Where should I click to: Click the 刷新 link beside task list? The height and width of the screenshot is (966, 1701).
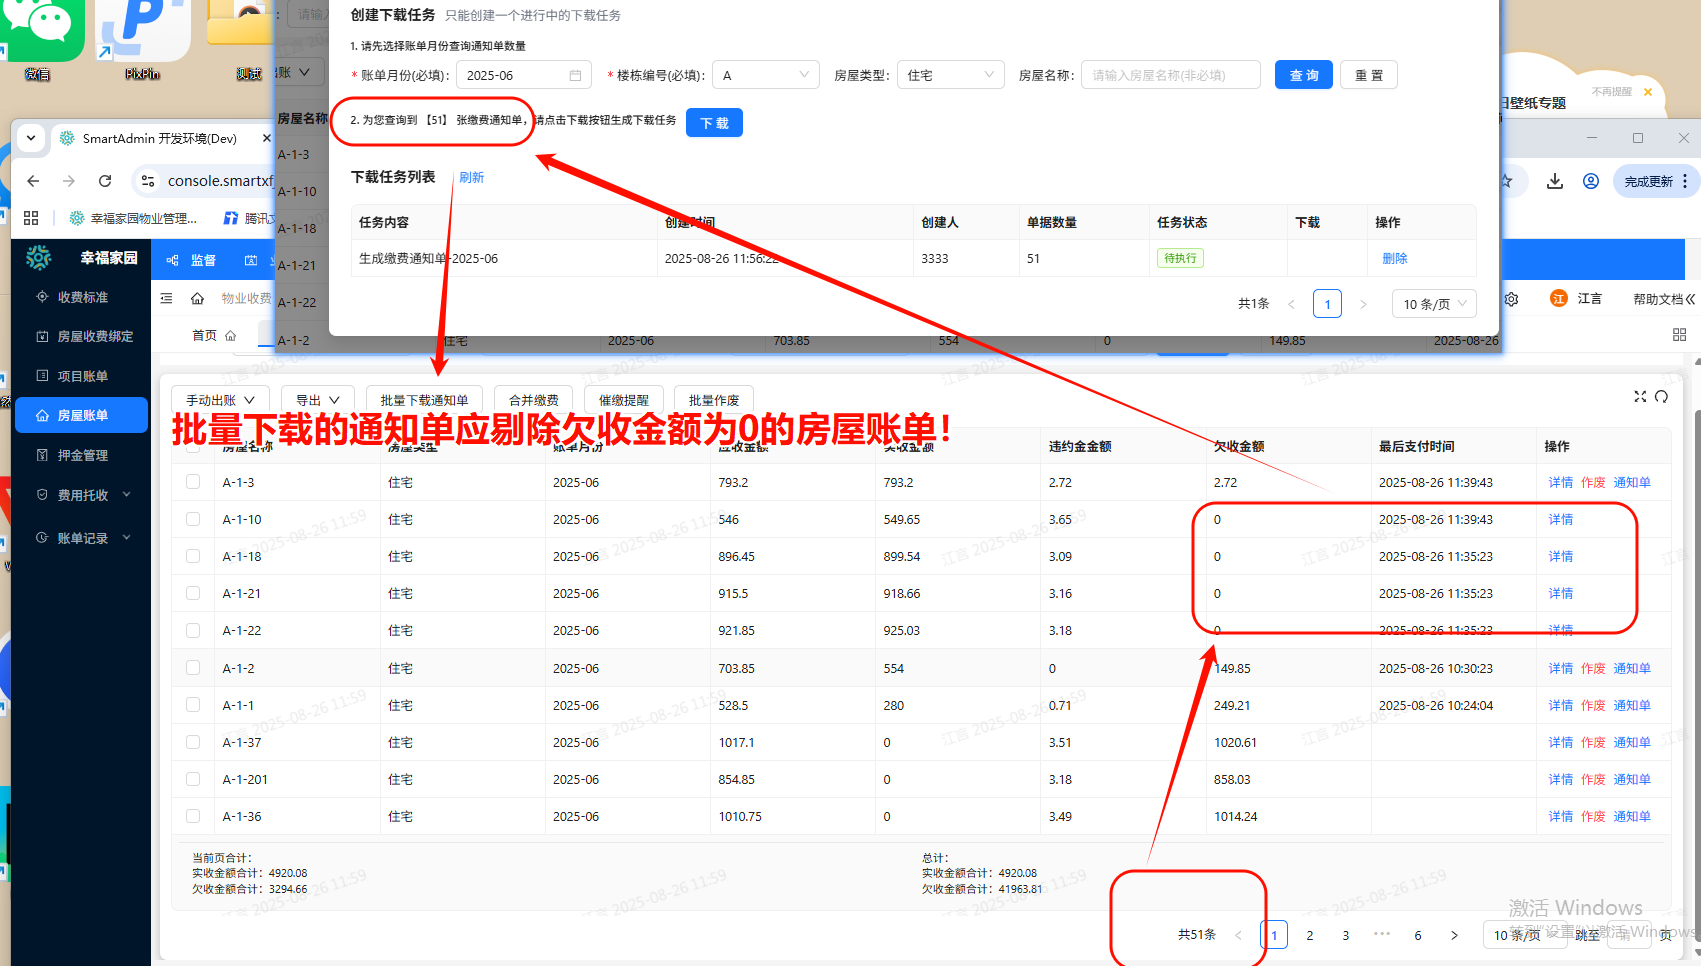click(471, 177)
